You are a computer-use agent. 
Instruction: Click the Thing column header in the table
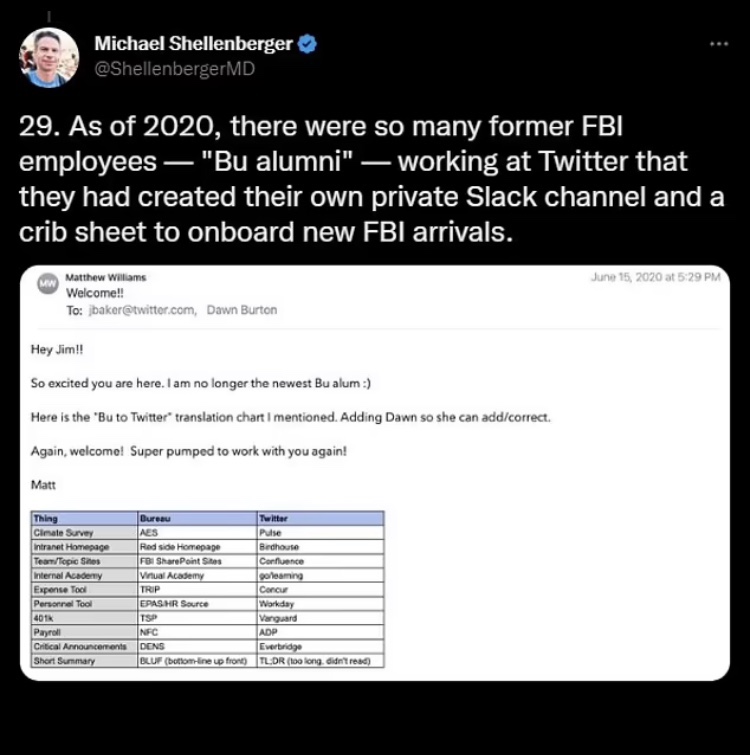(x=46, y=519)
